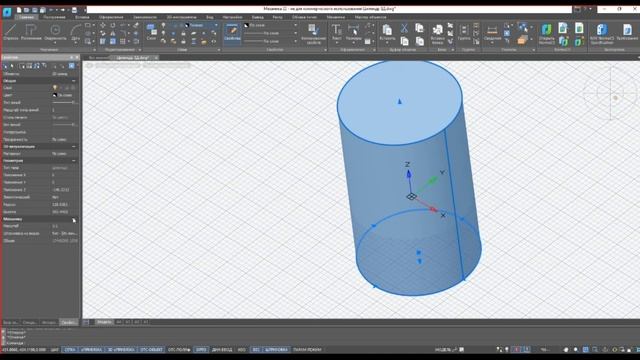Collapse the Механика section in Properties panel

(74, 219)
